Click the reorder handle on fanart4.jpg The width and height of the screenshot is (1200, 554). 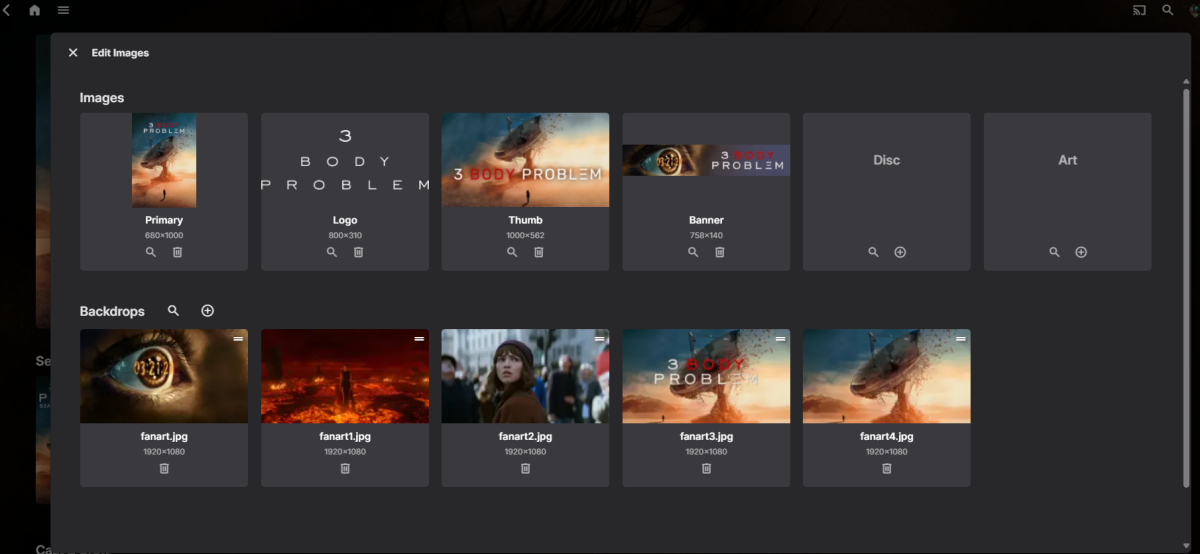[x=960, y=339]
